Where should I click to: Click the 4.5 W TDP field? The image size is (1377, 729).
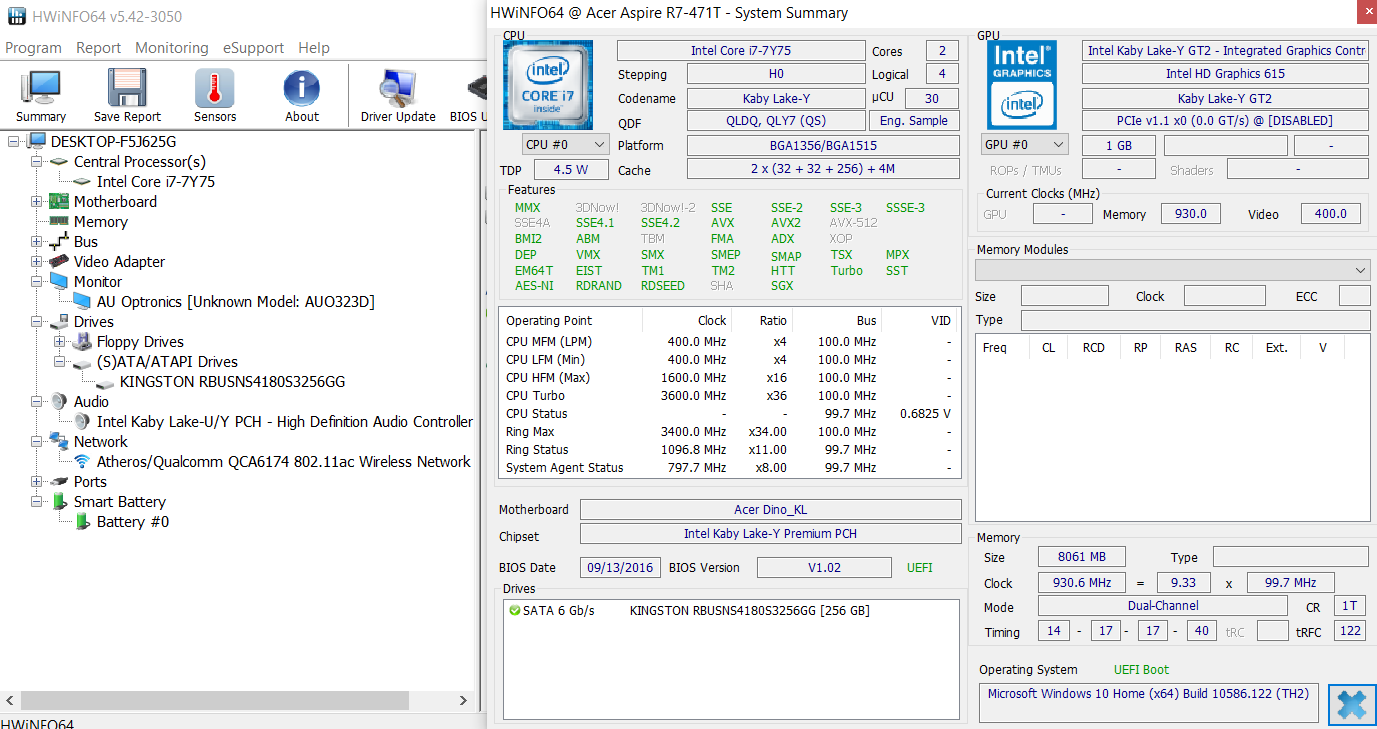pyautogui.click(x=570, y=170)
